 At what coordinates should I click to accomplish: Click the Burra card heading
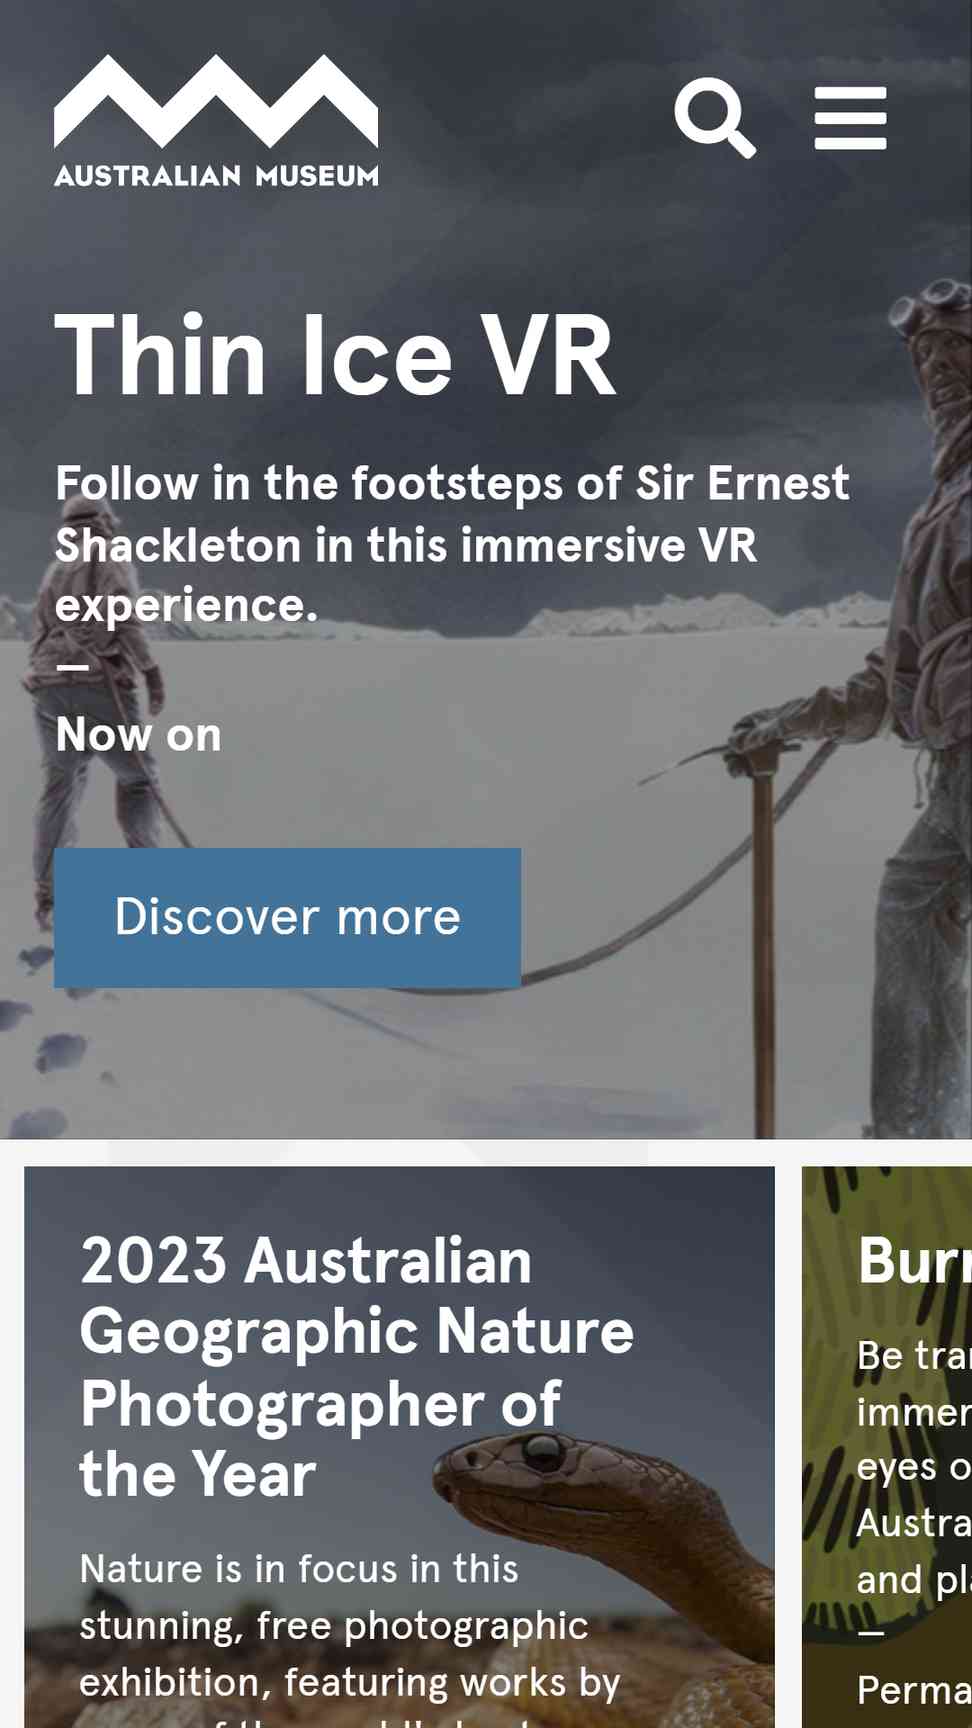click(914, 1260)
